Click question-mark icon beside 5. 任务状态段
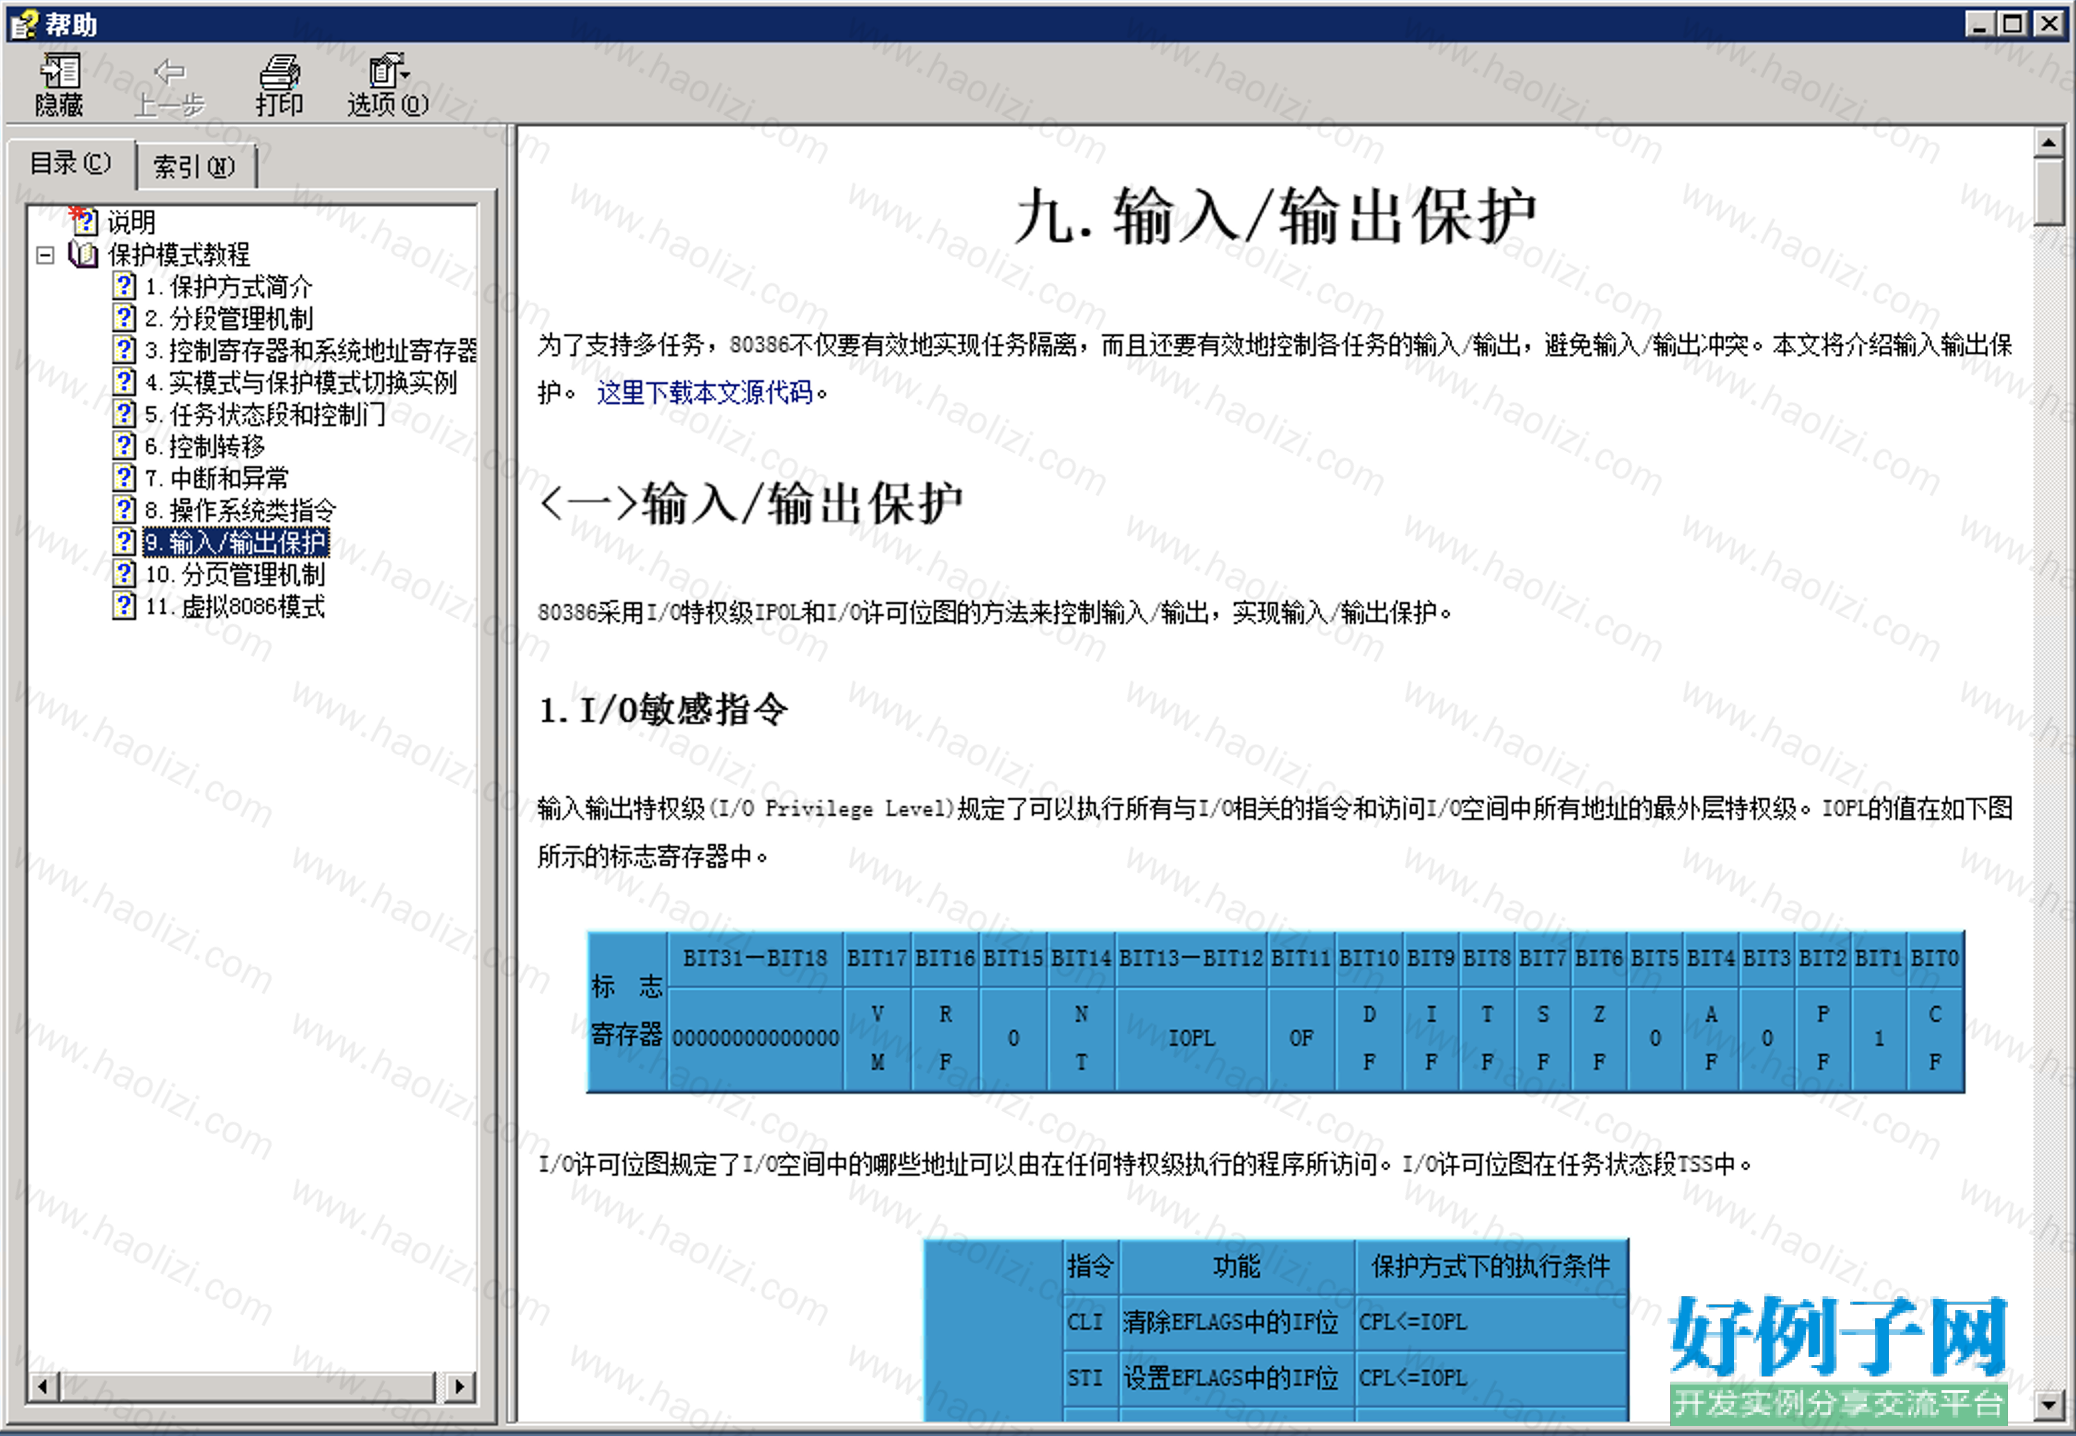 (x=124, y=414)
